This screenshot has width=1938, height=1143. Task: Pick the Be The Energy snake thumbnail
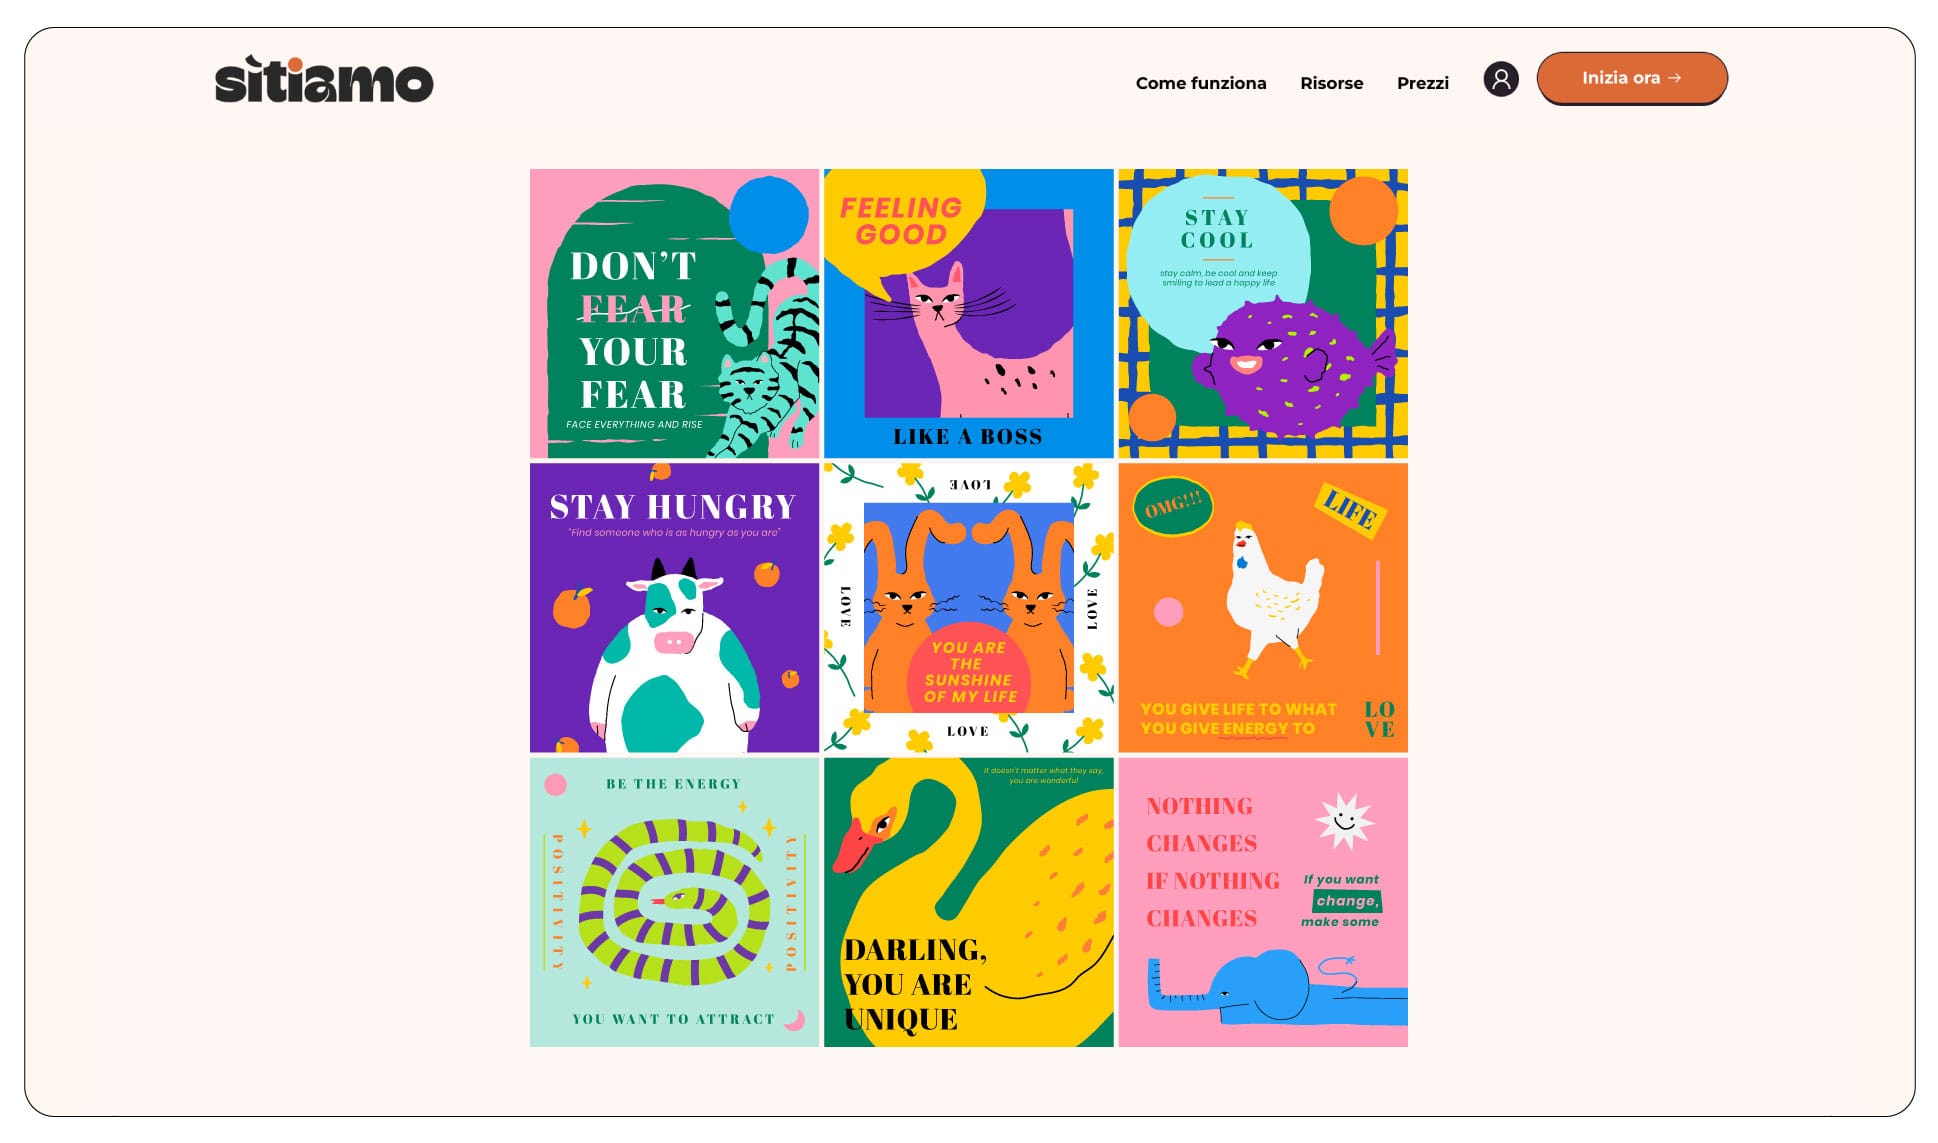[674, 902]
